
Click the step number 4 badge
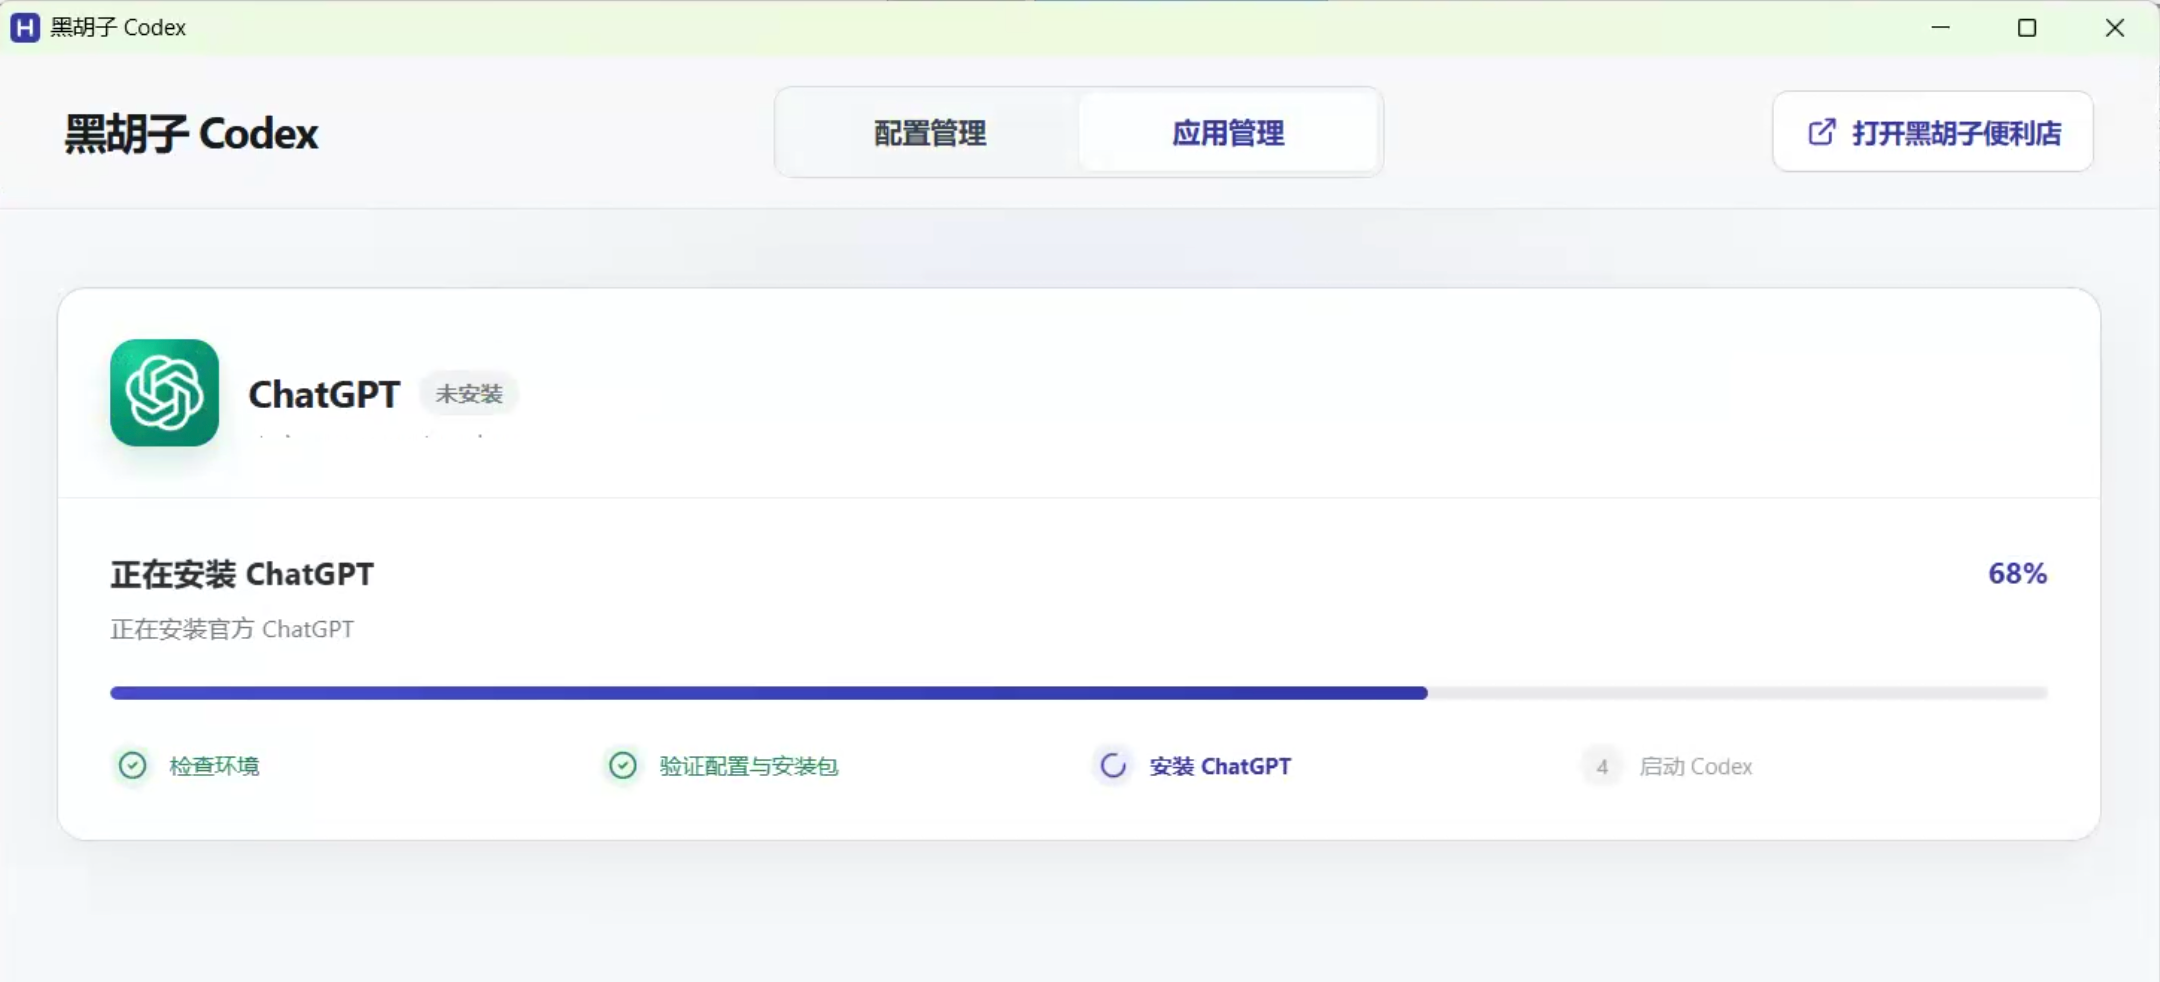point(1602,766)
